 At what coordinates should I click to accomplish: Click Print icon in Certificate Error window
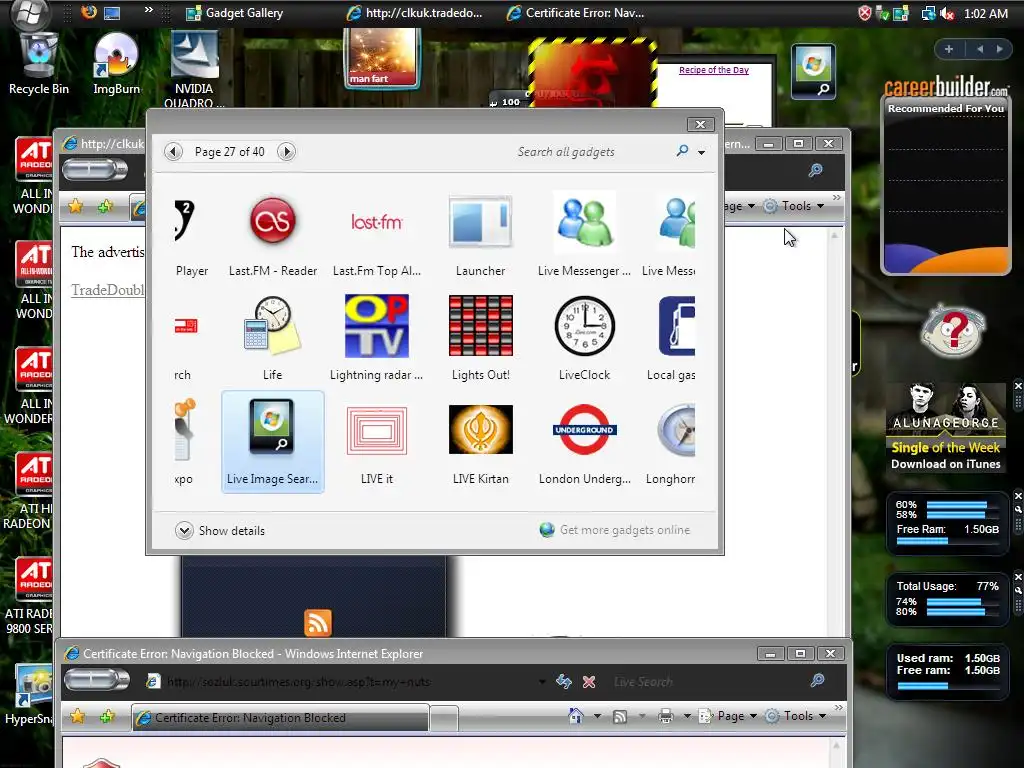665,716
